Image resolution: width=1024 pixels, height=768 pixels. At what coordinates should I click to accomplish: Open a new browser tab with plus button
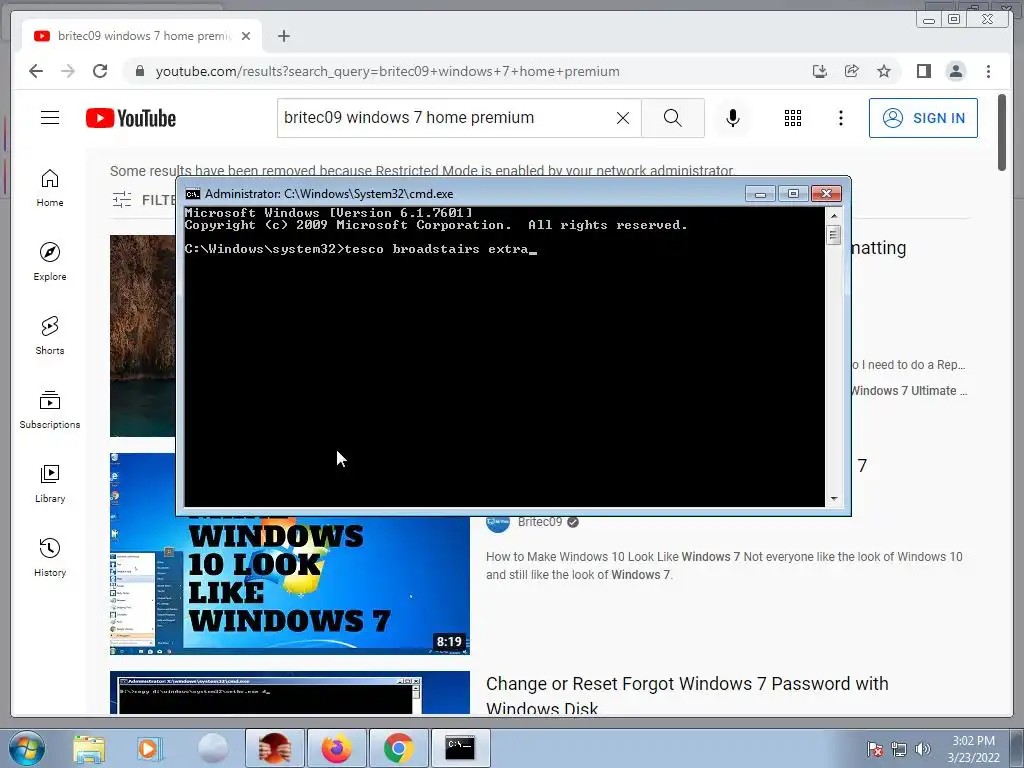pyautogui.click(x=283, y=36)
